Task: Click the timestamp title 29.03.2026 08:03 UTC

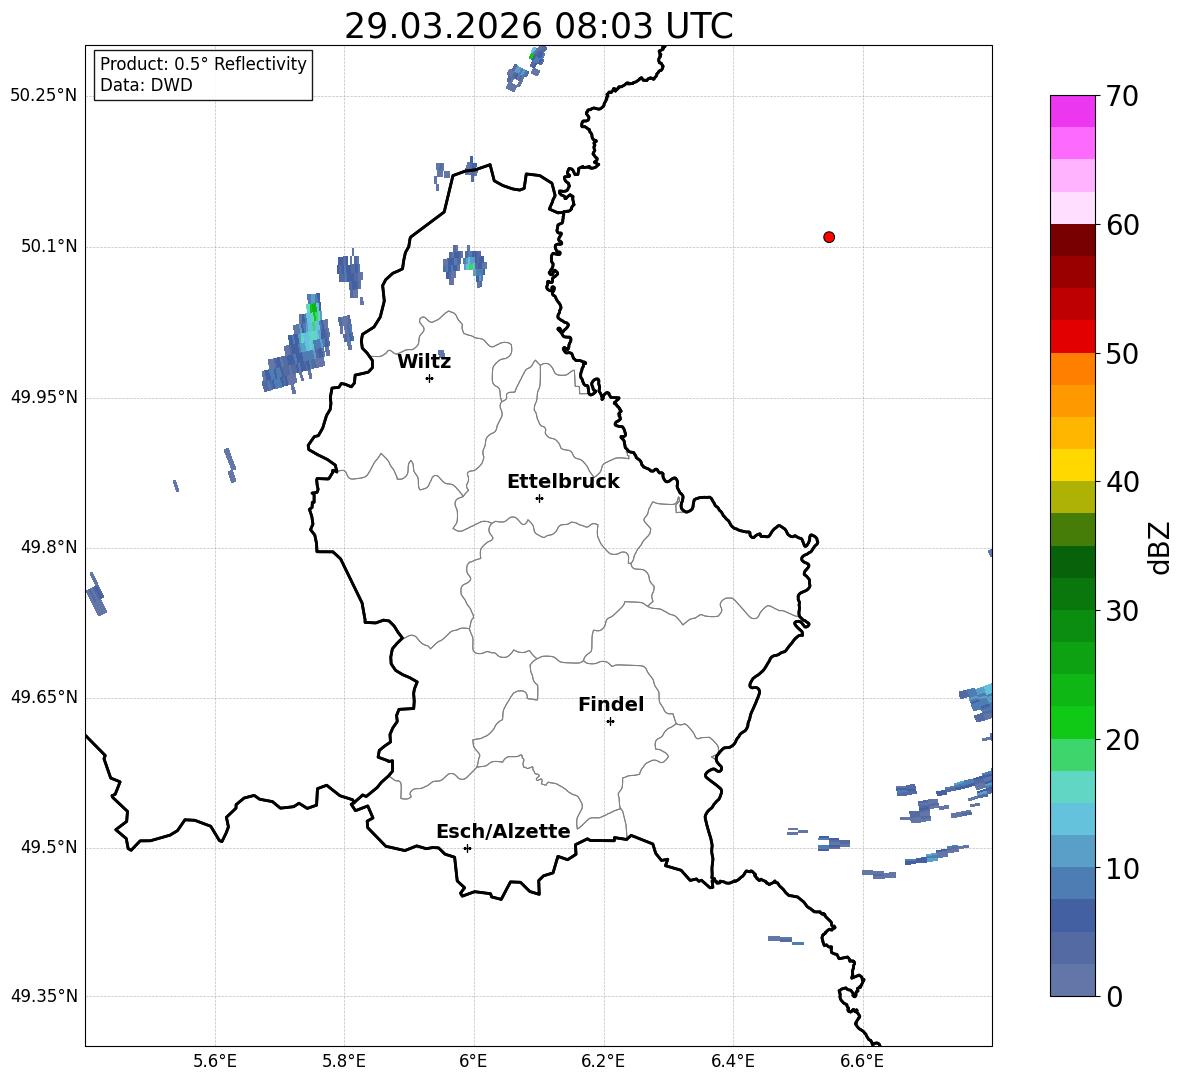Action: pyautogui.click(x=538, y=26)
